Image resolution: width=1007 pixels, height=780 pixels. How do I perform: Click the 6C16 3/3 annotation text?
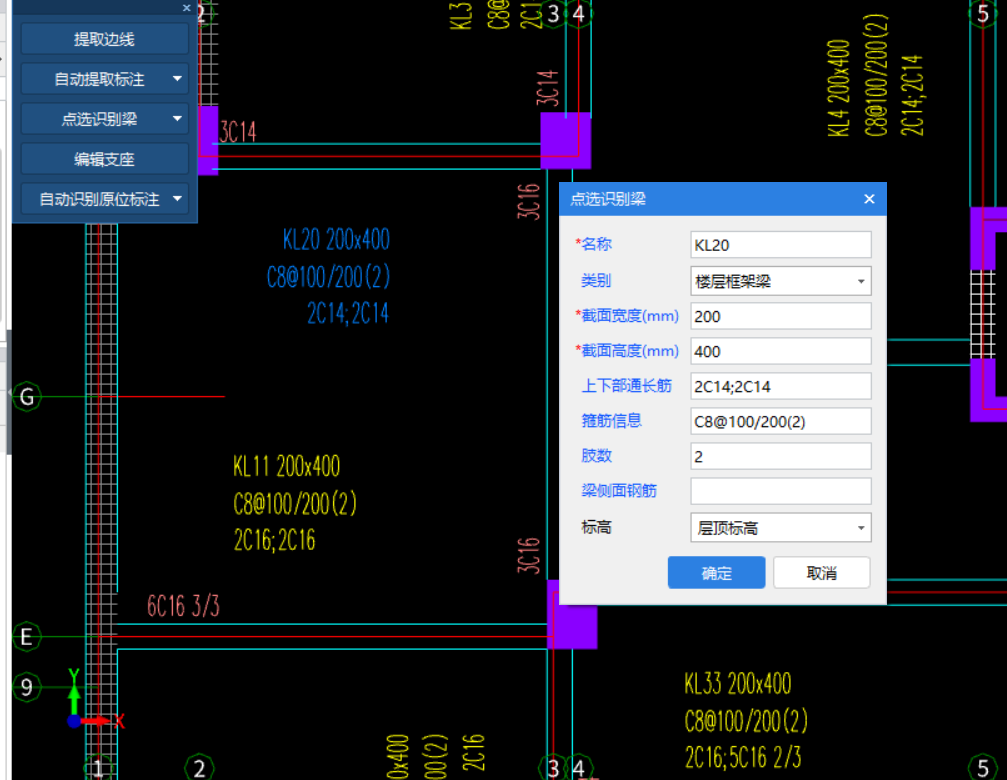pyautogui.click(x=183, y=606)
